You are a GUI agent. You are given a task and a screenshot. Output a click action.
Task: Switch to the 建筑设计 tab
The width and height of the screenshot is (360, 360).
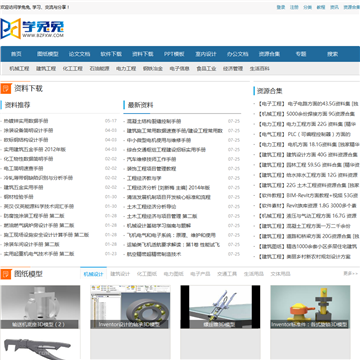point(120,274)
